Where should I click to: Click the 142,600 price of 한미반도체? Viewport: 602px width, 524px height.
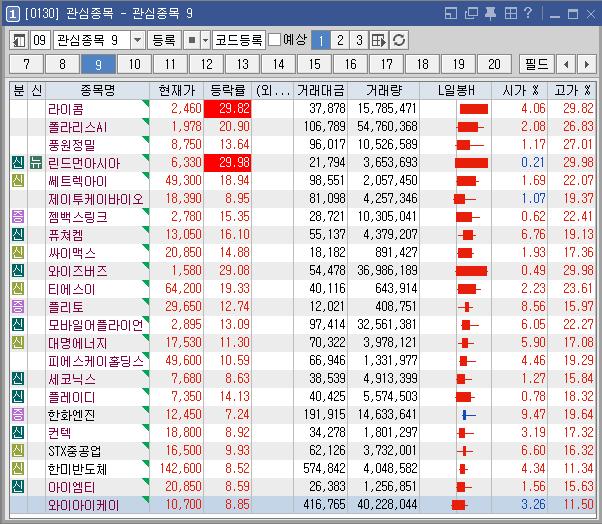tap(181, 468)
